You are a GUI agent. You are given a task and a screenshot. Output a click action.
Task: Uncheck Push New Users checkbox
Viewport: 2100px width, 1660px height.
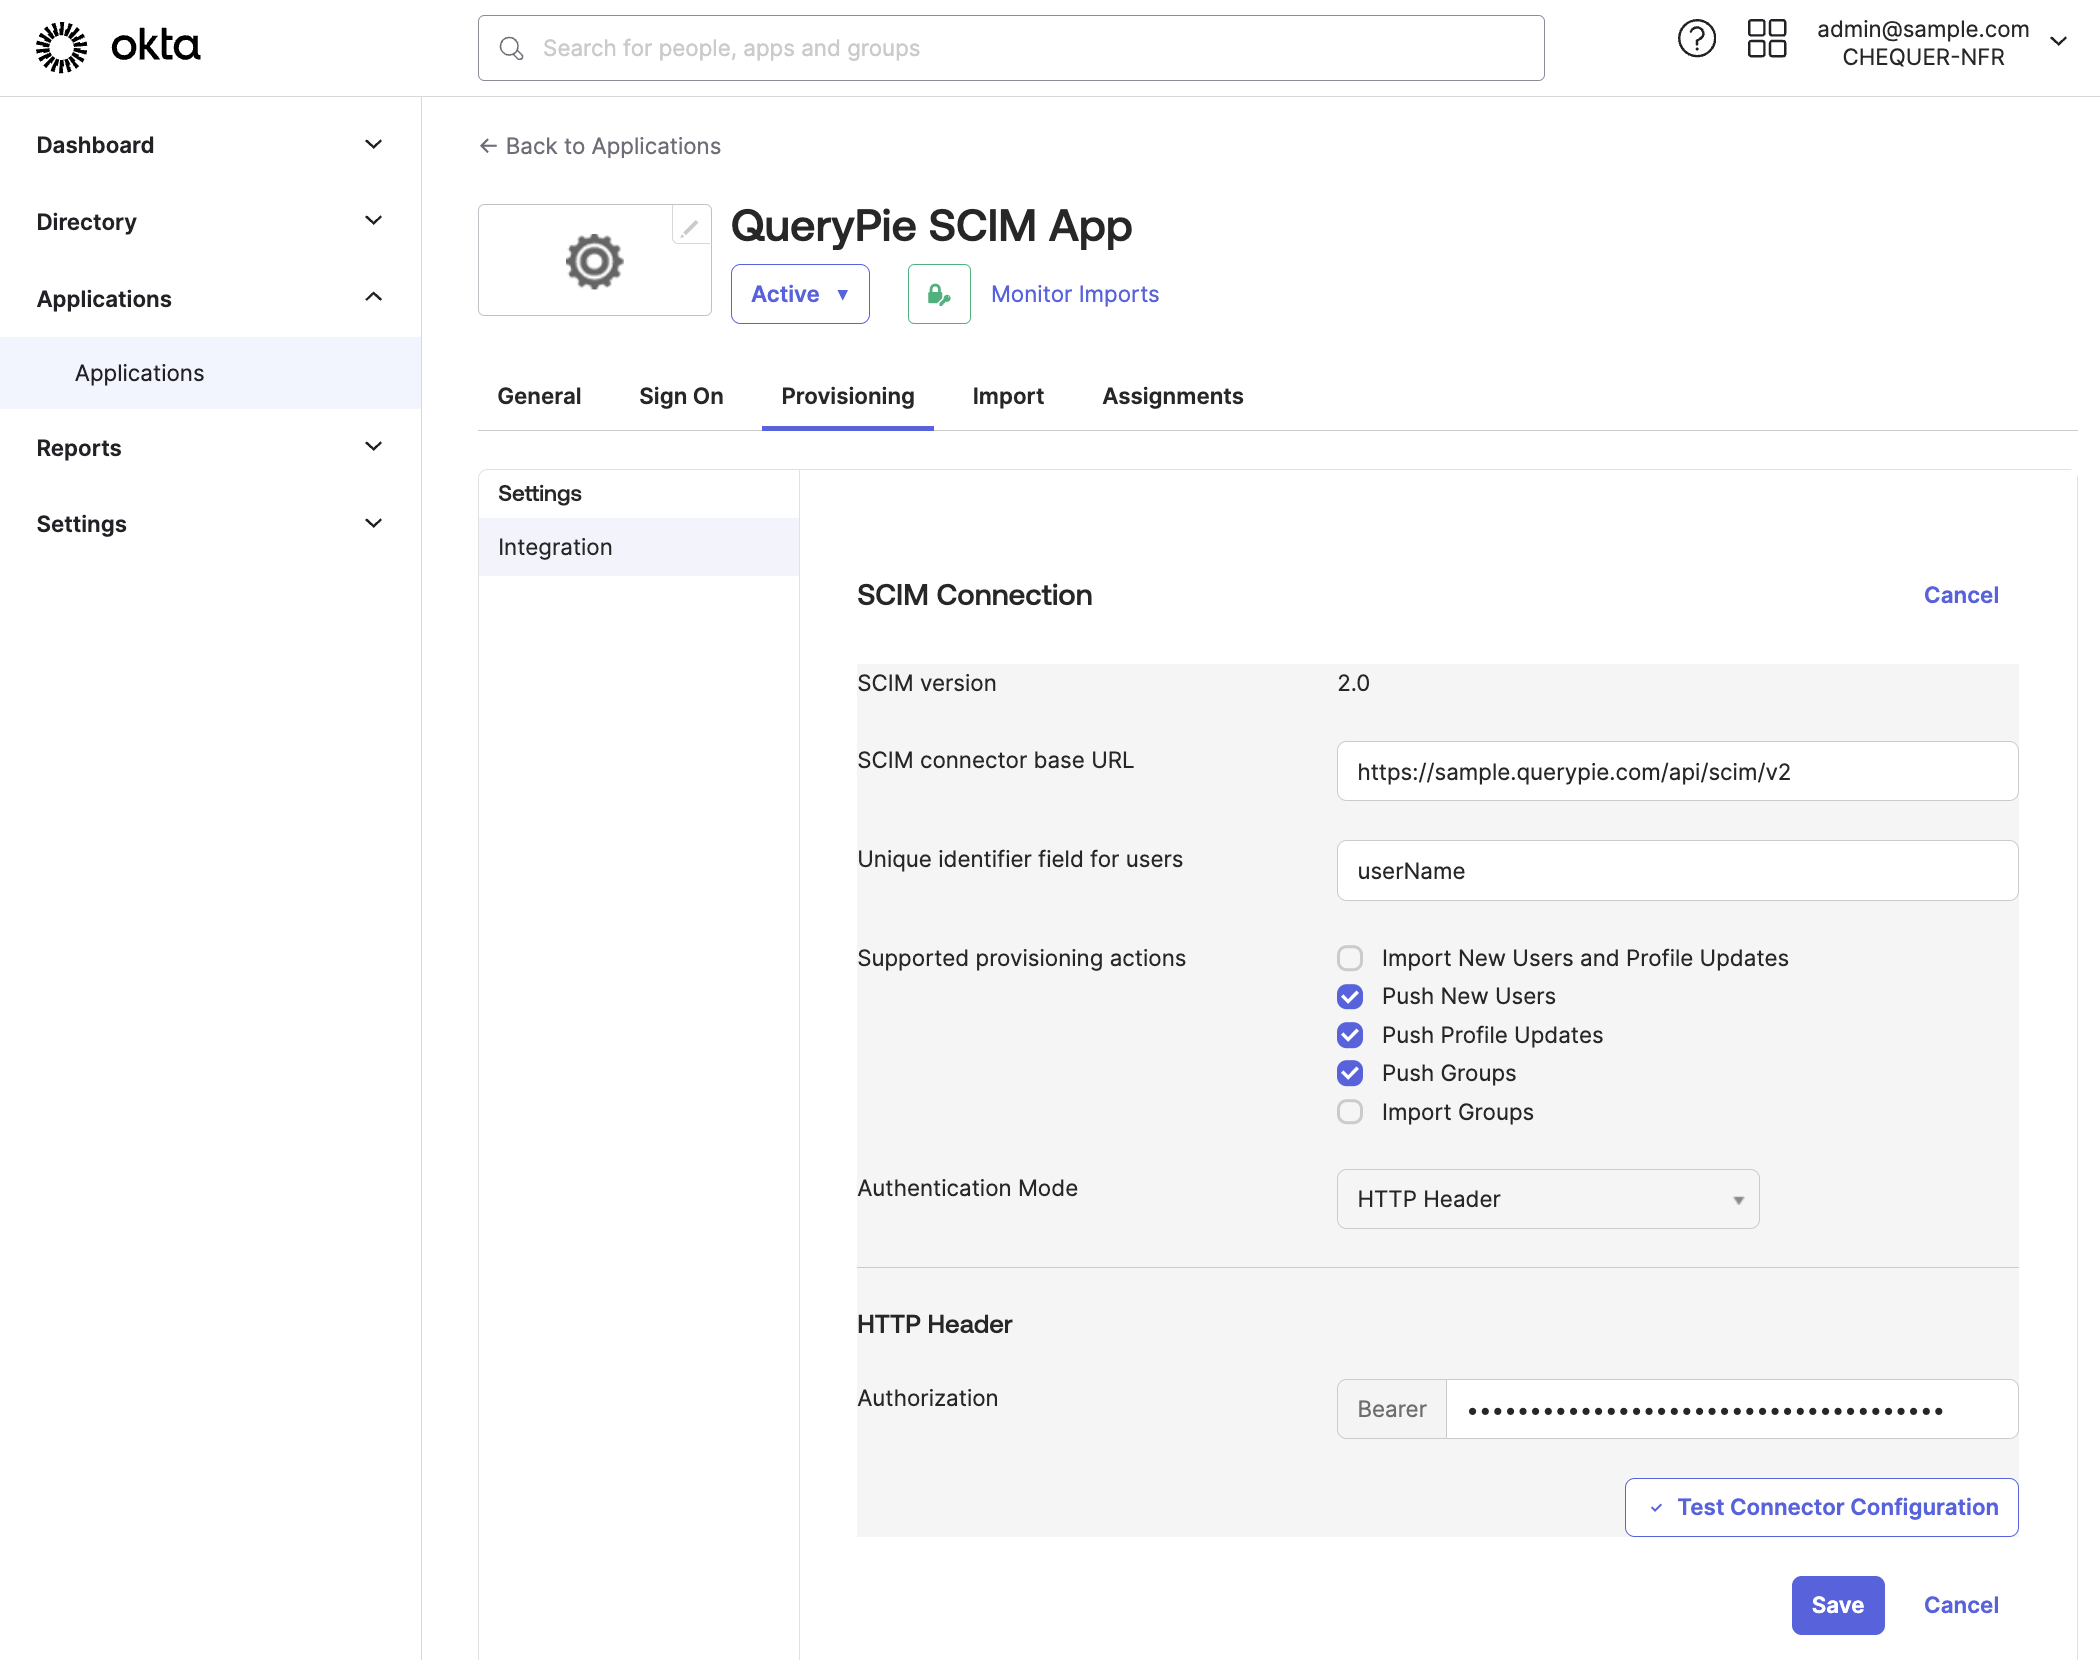point(1350,996)
